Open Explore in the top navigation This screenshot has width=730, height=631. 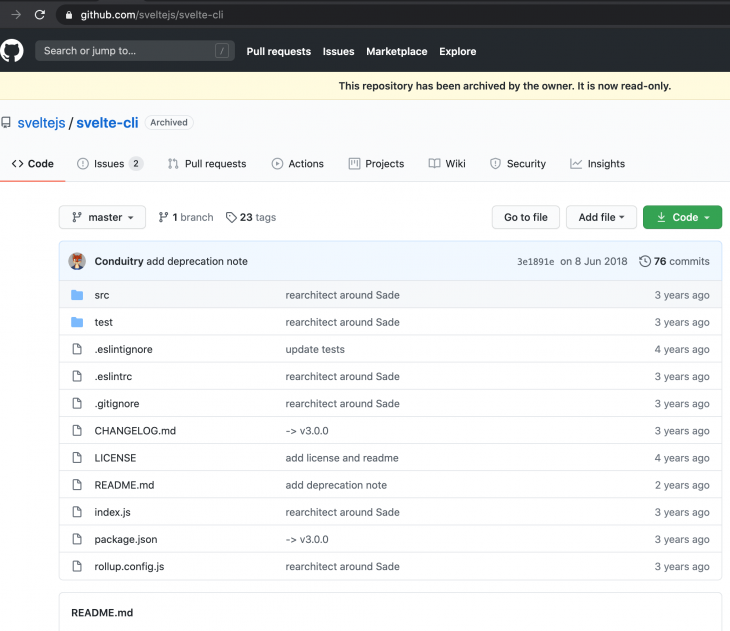[458, 51]
